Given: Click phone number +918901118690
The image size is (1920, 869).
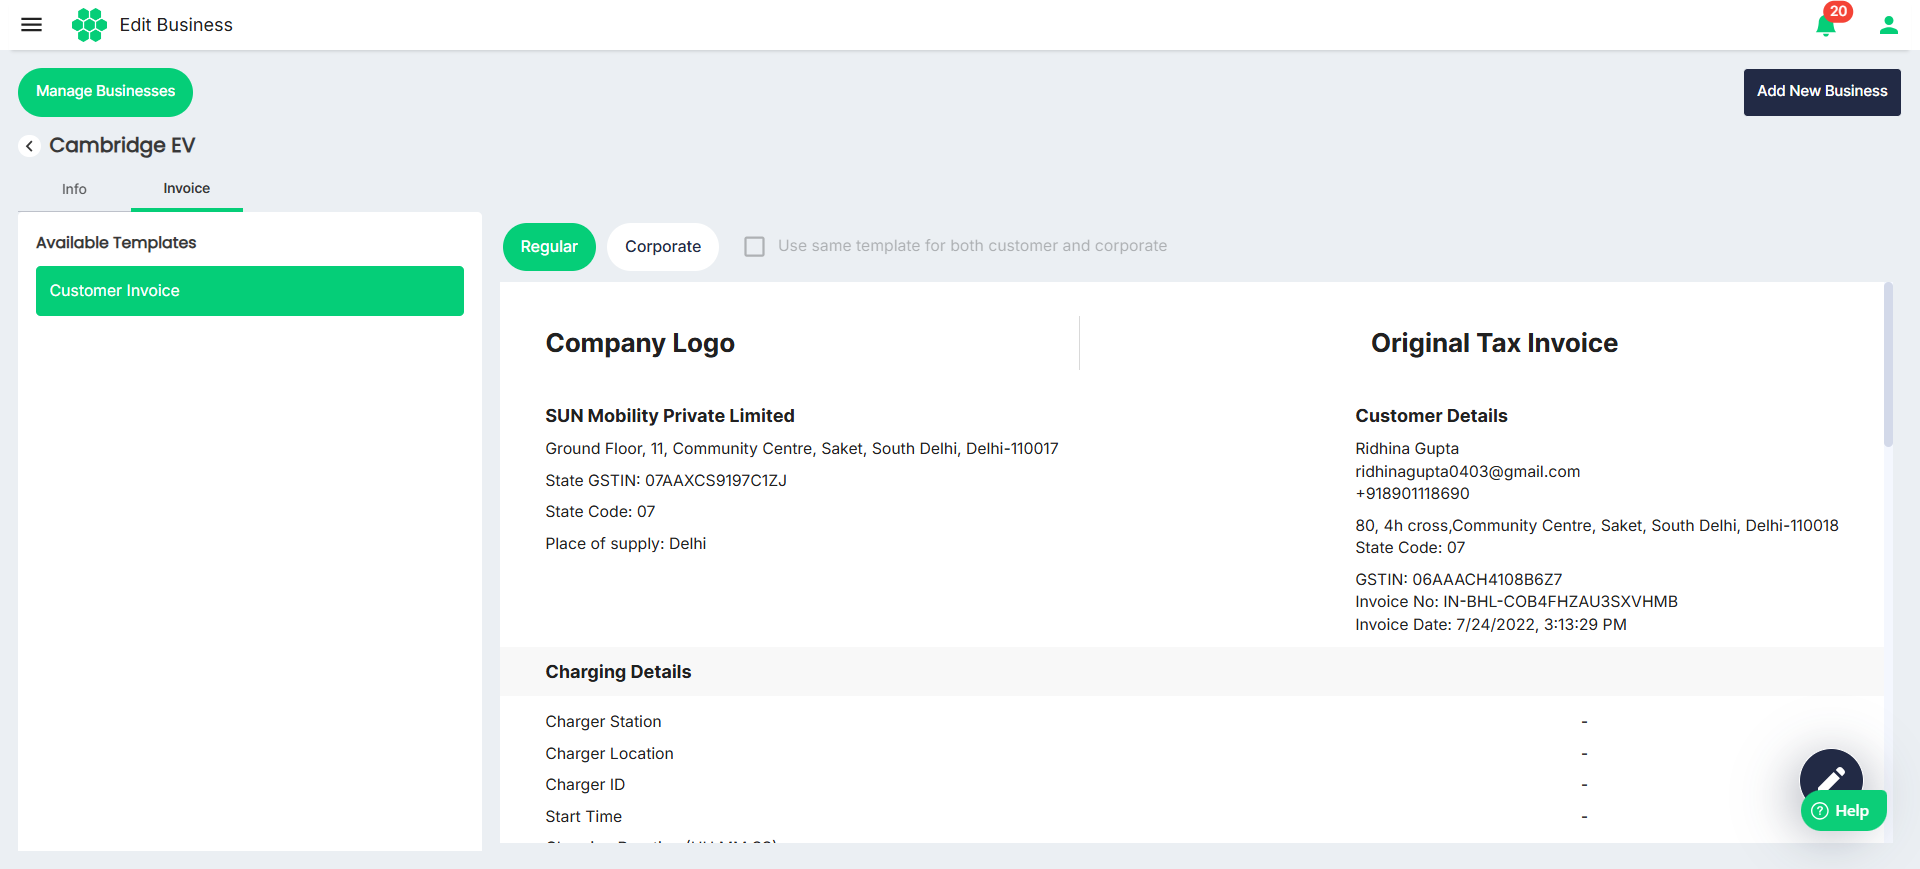Looking at the screenshot, I should tap(1412, 494).
